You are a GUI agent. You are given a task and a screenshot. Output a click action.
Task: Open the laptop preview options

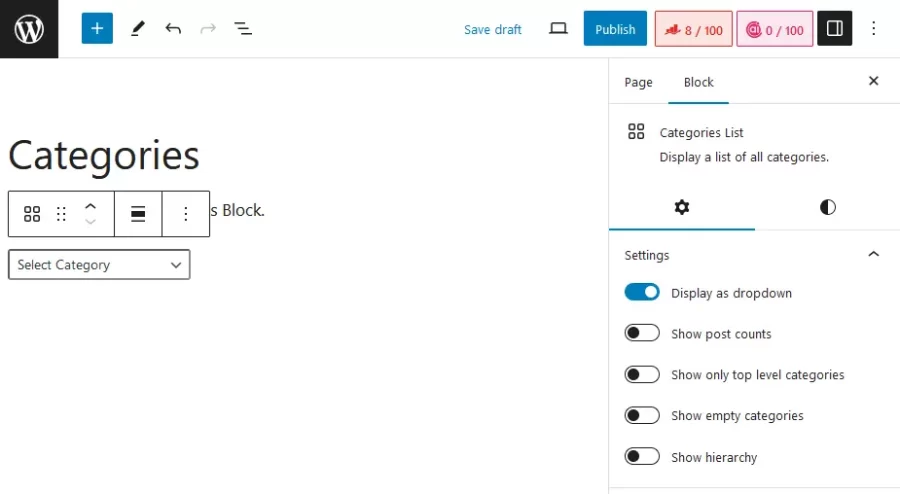click(558, 28)
